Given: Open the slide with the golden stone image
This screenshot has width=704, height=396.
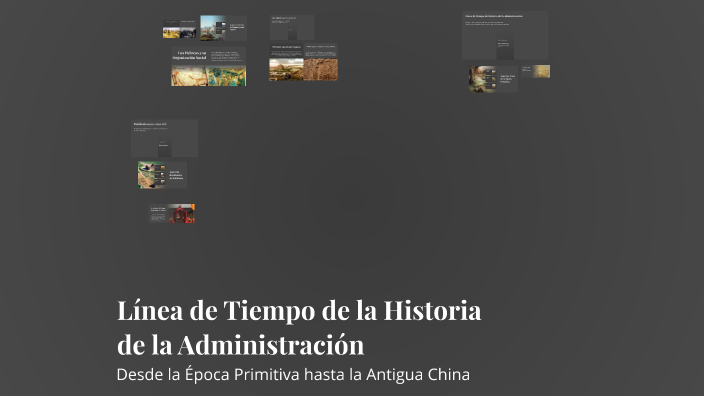Looking at the screenshot, I should tap(536, 71).
